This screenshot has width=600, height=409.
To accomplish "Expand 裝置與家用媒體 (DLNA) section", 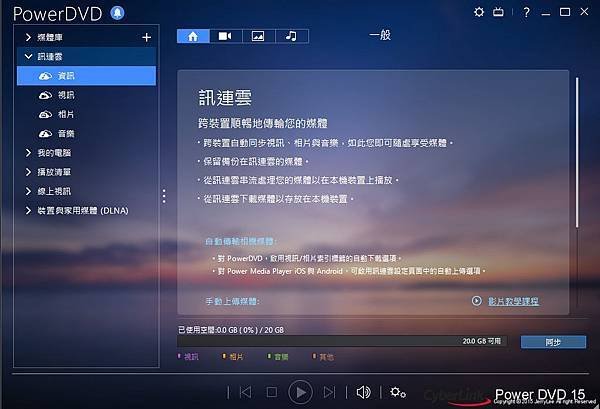I will click(28, 210).
